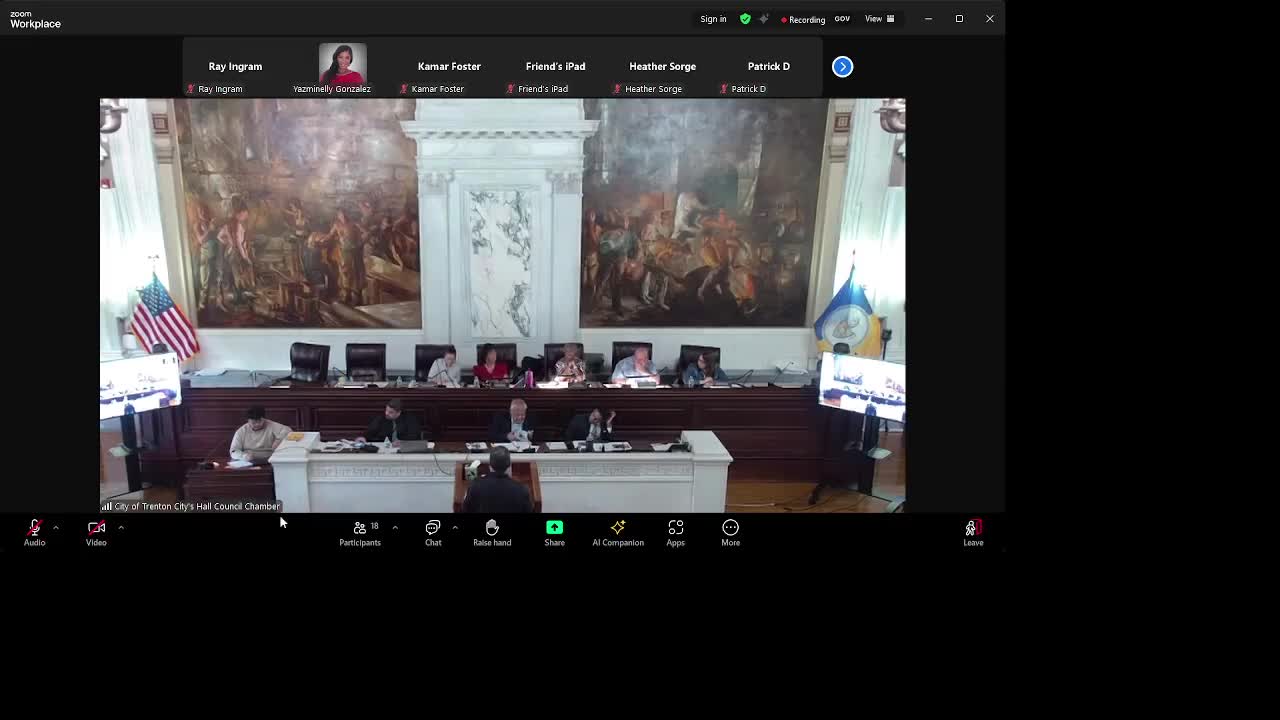Click the AI Companion sparkle icon in title bar

764,19
